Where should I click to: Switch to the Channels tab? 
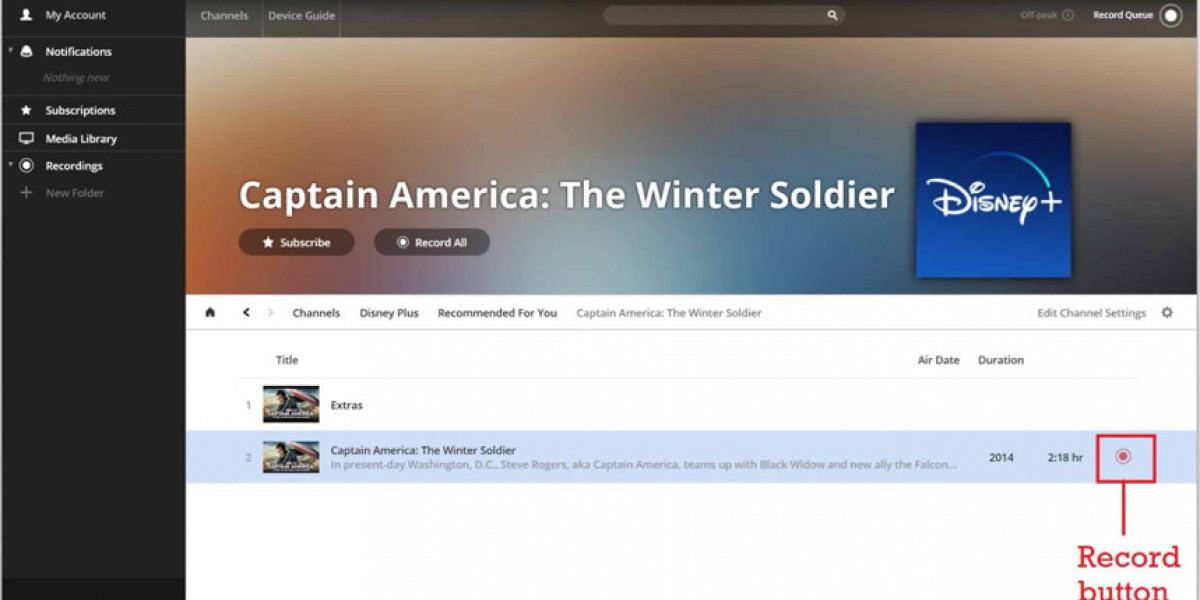click(224, 16)
